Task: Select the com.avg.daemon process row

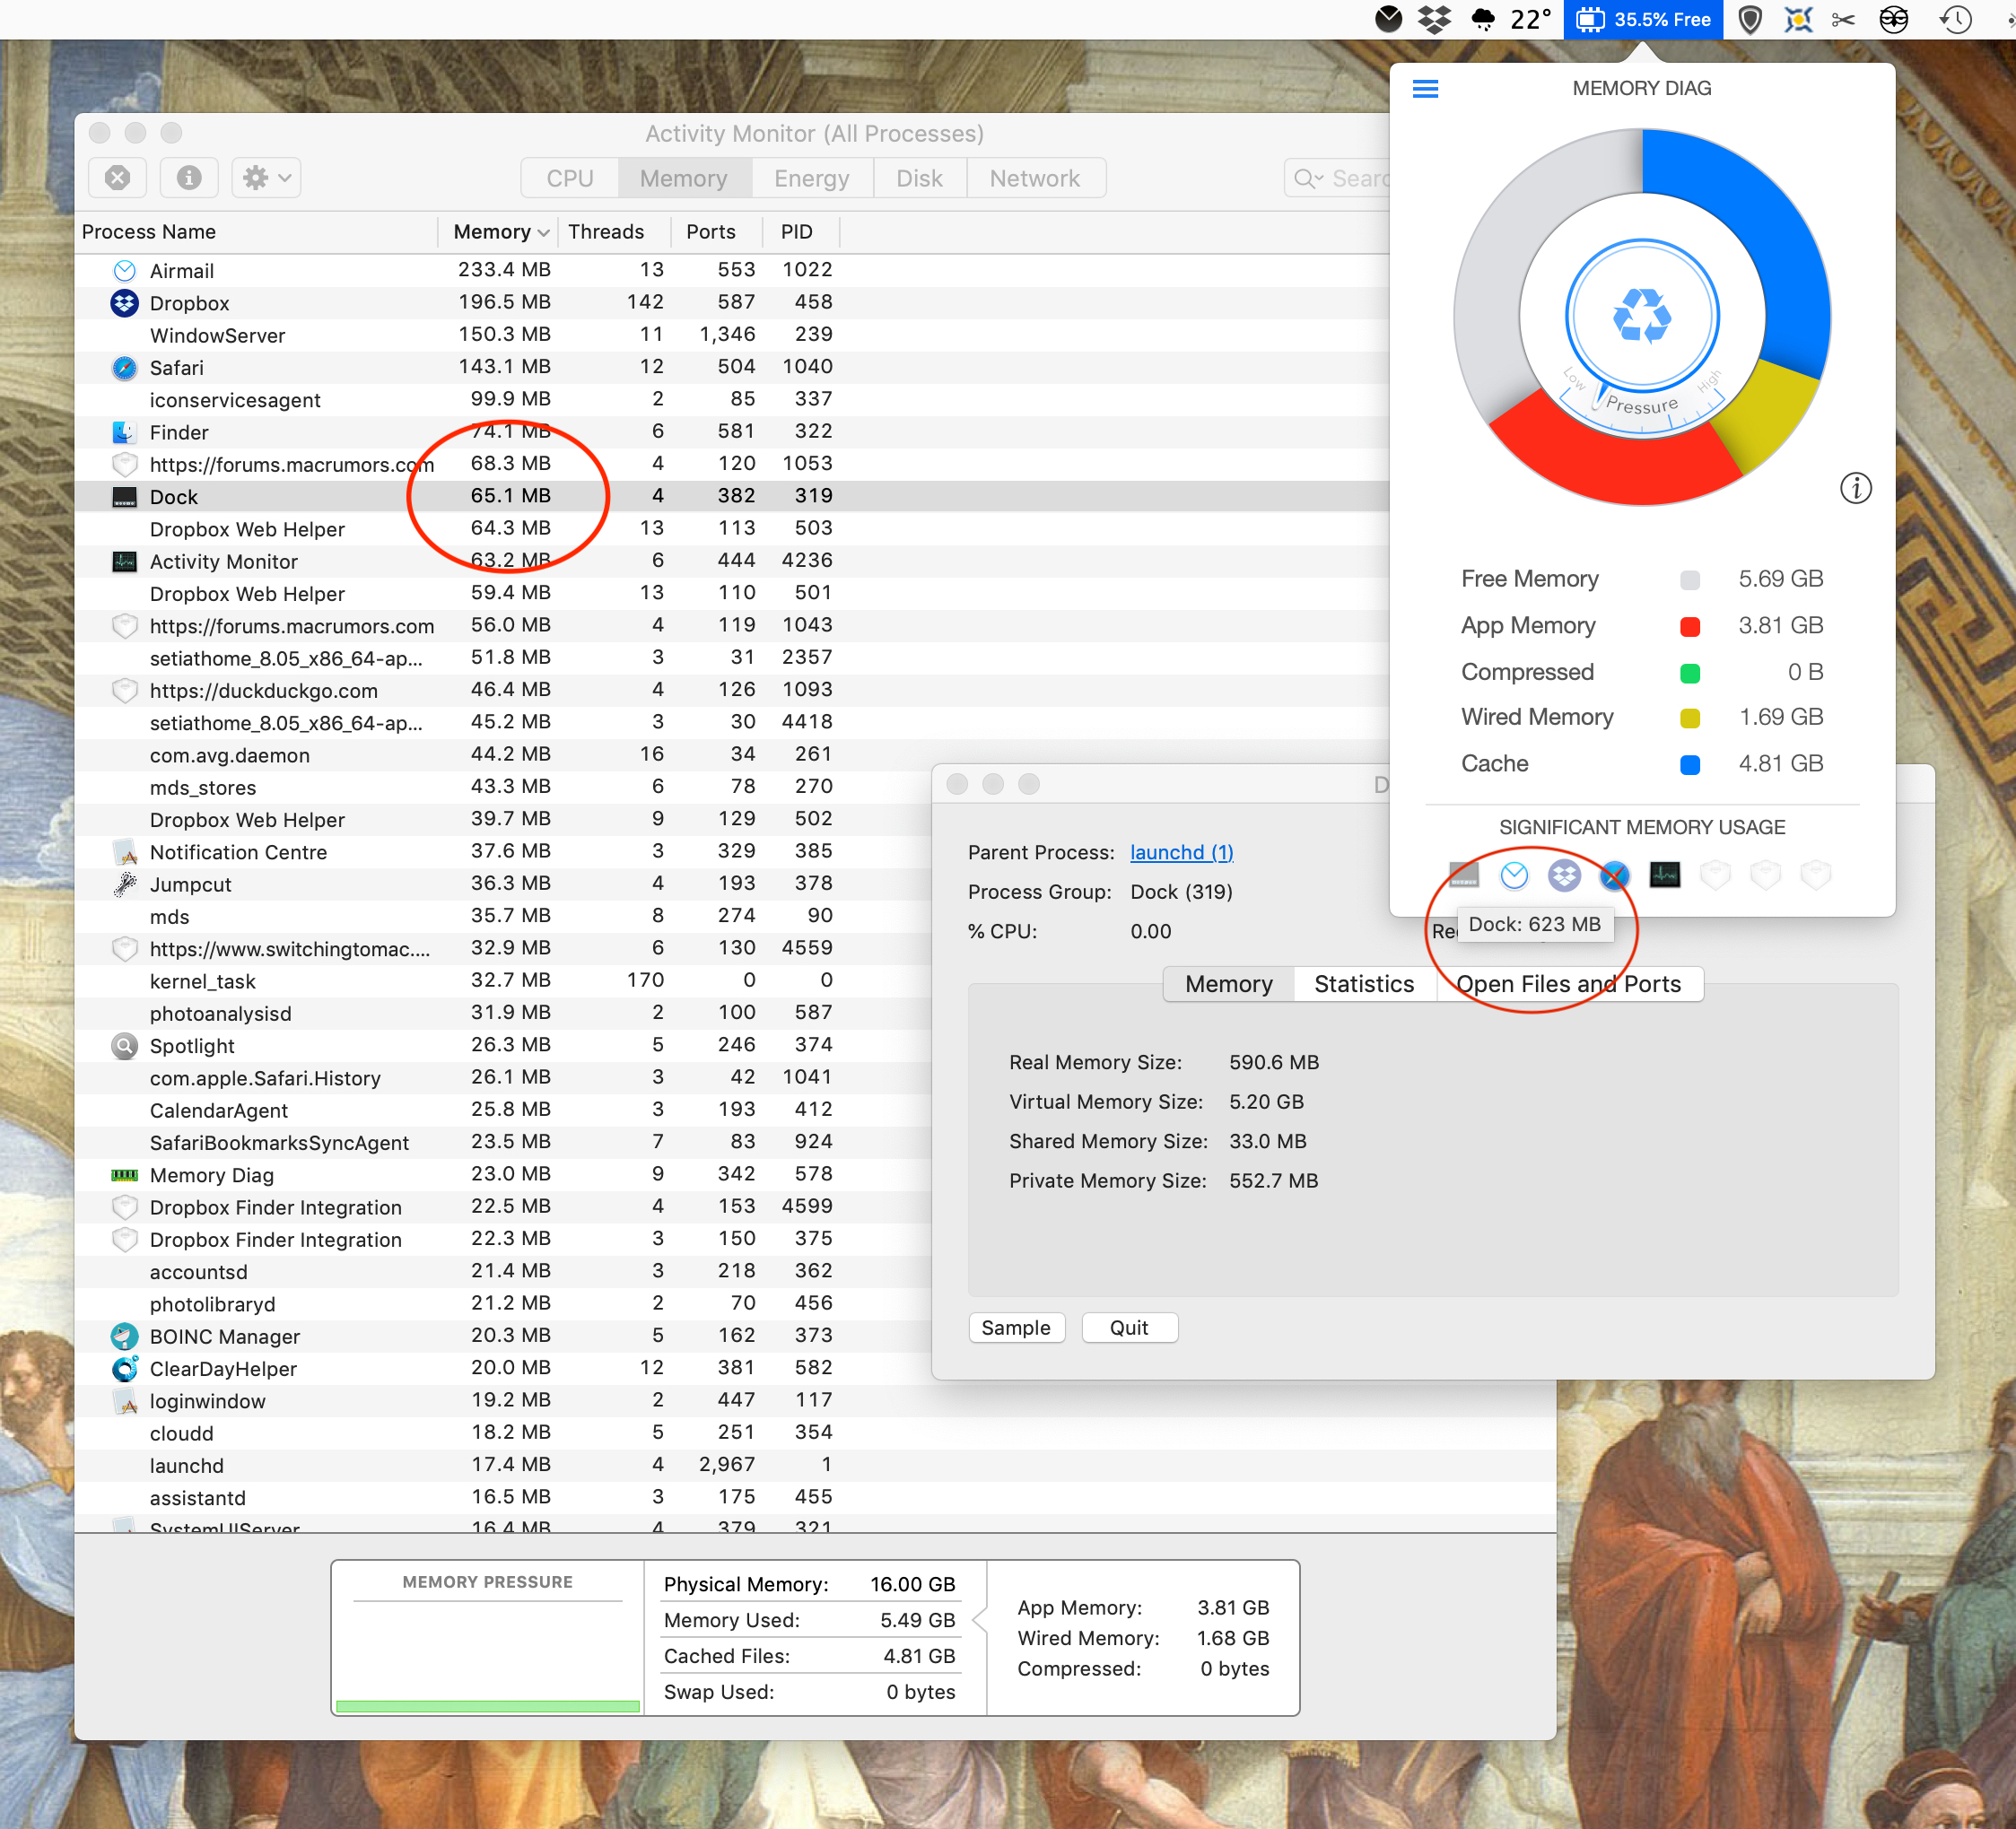Action: (x=732, y=755)
